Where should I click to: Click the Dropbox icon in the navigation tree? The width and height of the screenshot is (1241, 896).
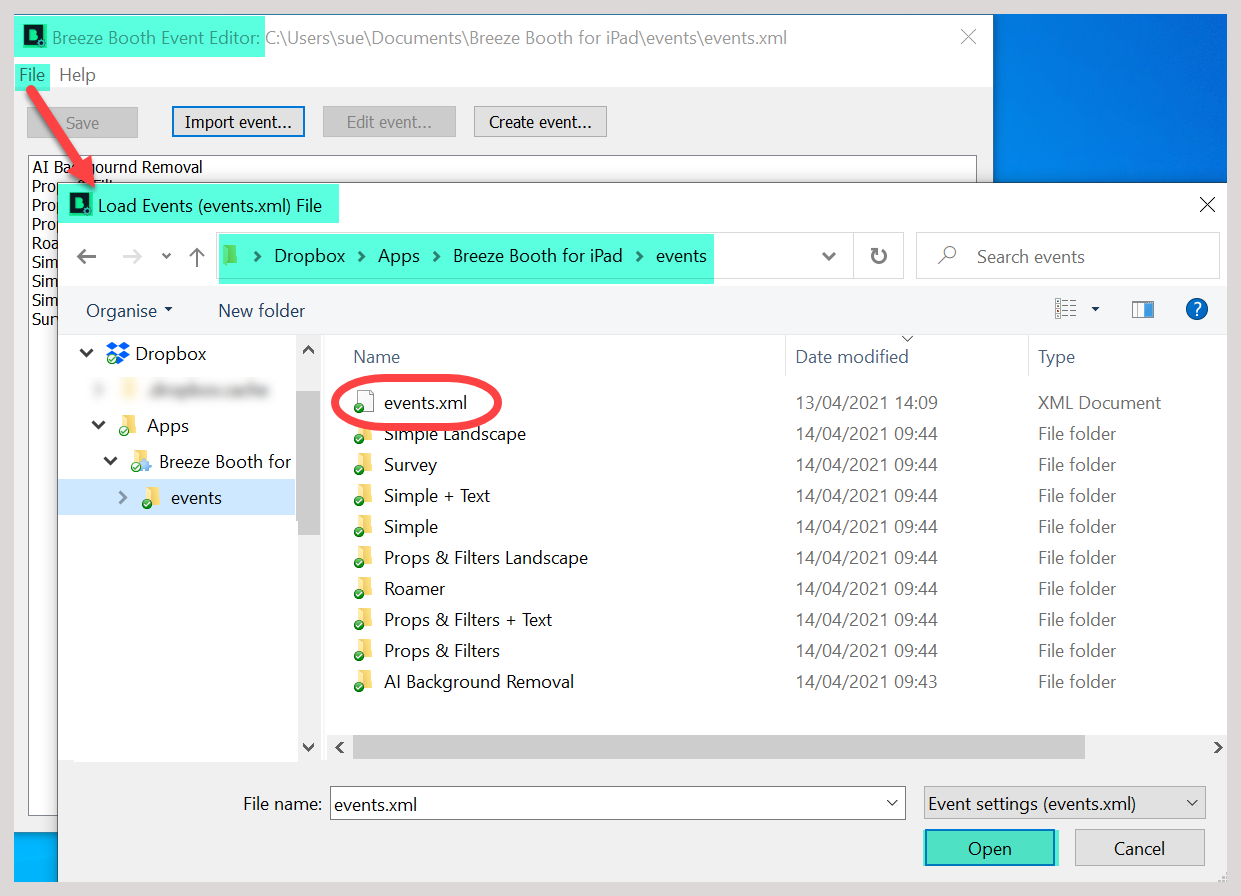pos(118,354)
